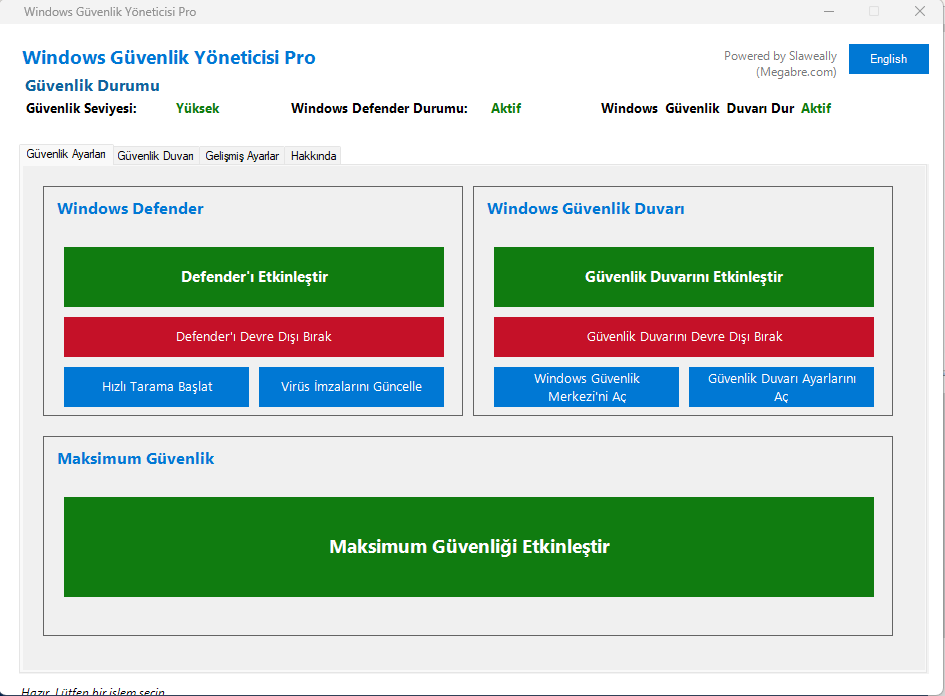Click the Powered by Slaweally Megabre.com text
This screenshot has height=696, width=945.
pyautogui.click(x=780, y=64)
